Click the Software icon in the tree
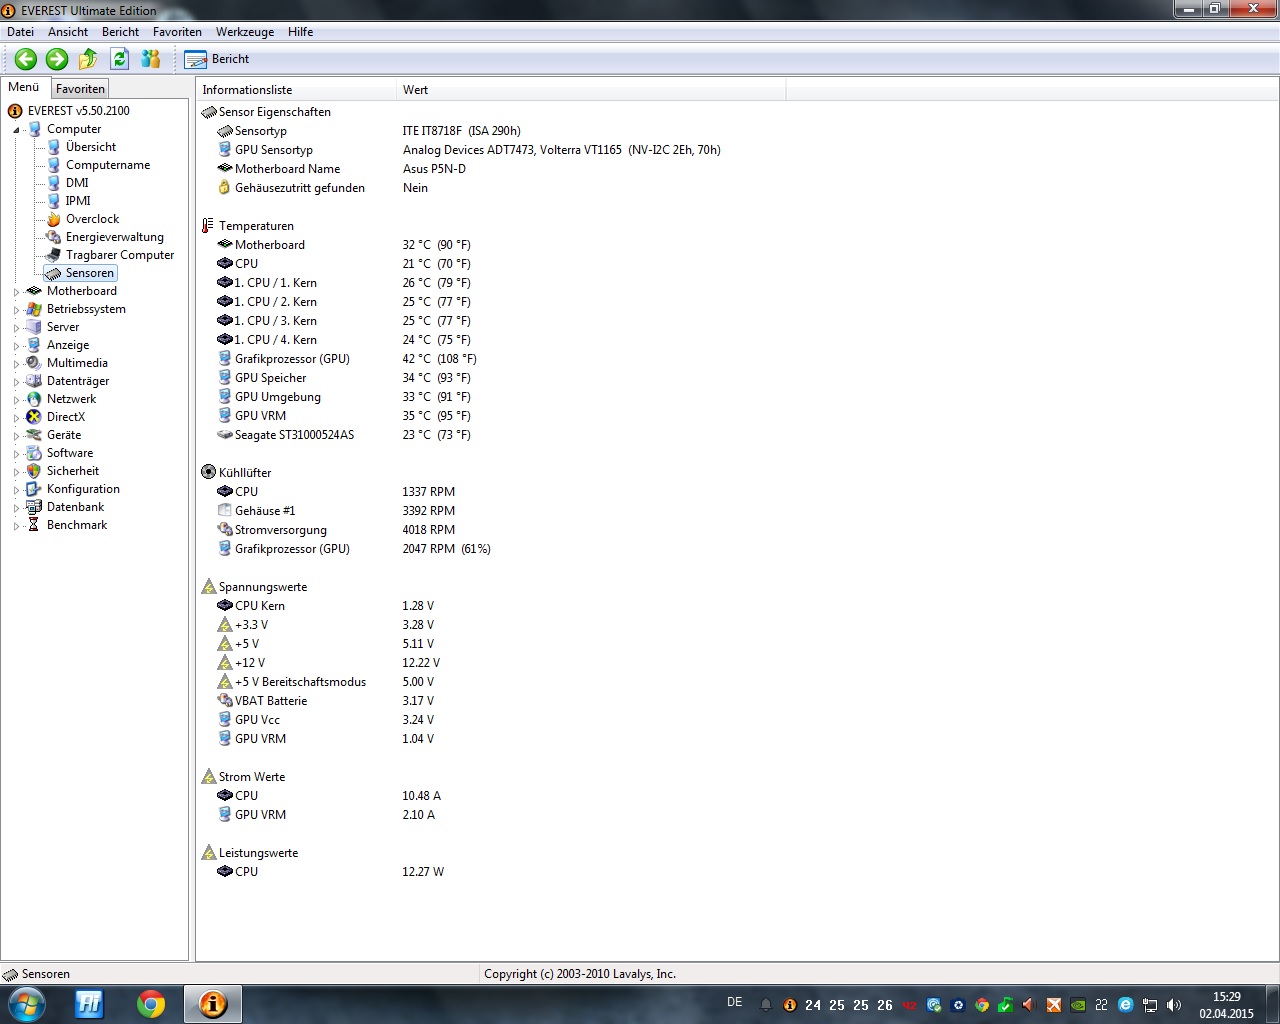Image resolution: width=1280 pixels, height=1024 pixels. tap(34, 453)
